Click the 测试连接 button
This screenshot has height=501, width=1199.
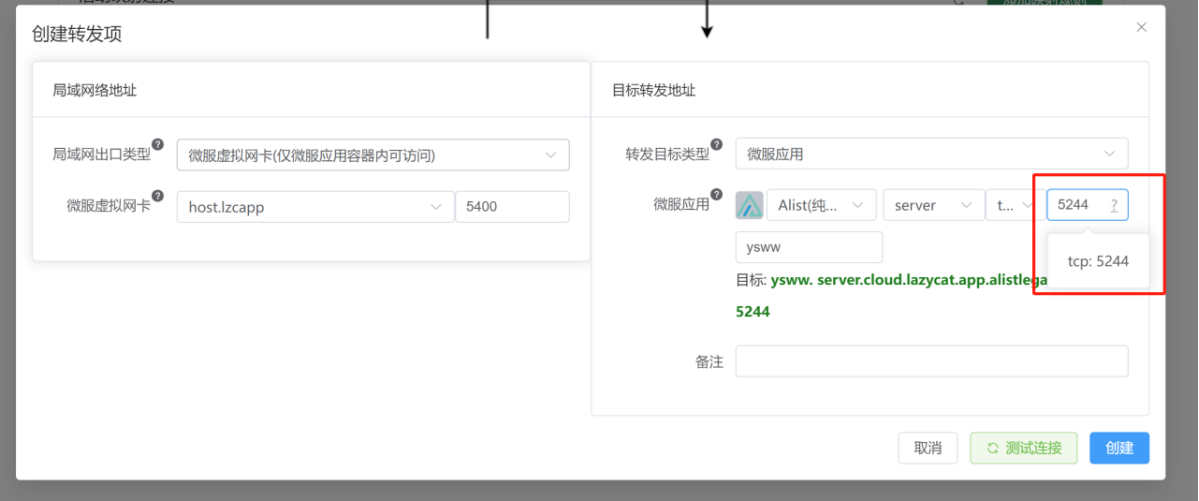(x=1024, y=448)
